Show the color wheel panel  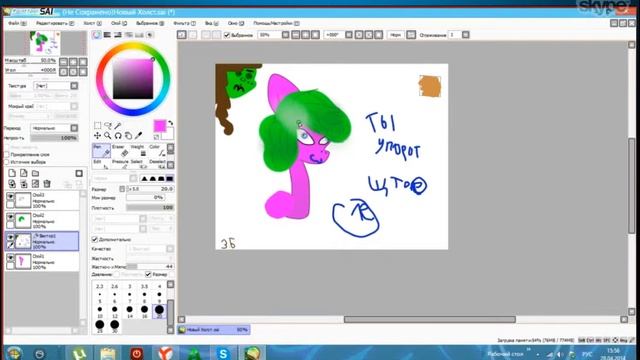(97, 35)
